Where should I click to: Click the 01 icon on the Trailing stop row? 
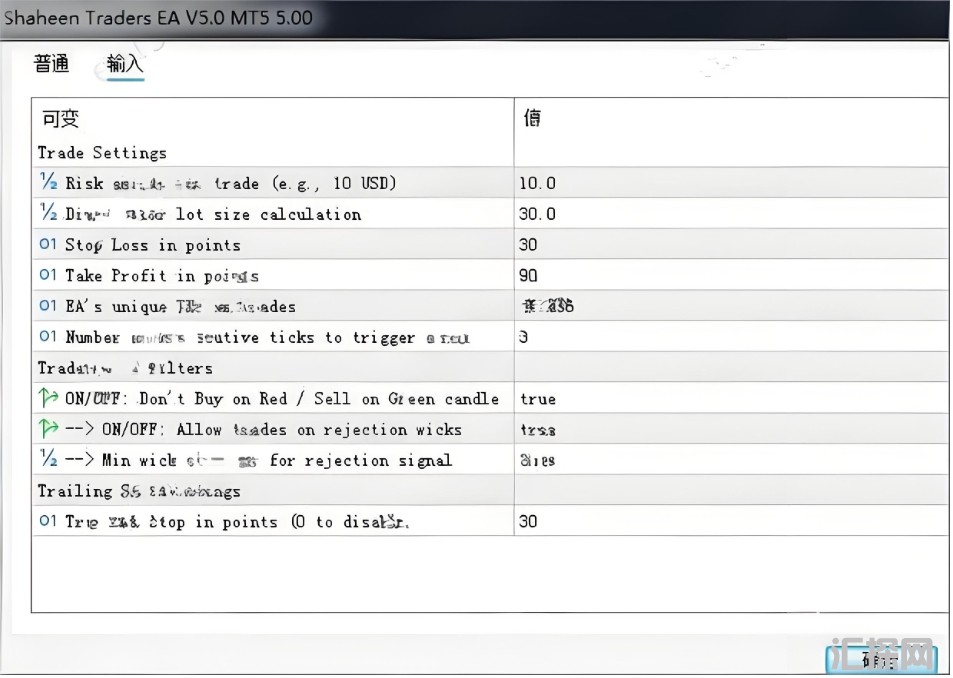pos(45,521)
